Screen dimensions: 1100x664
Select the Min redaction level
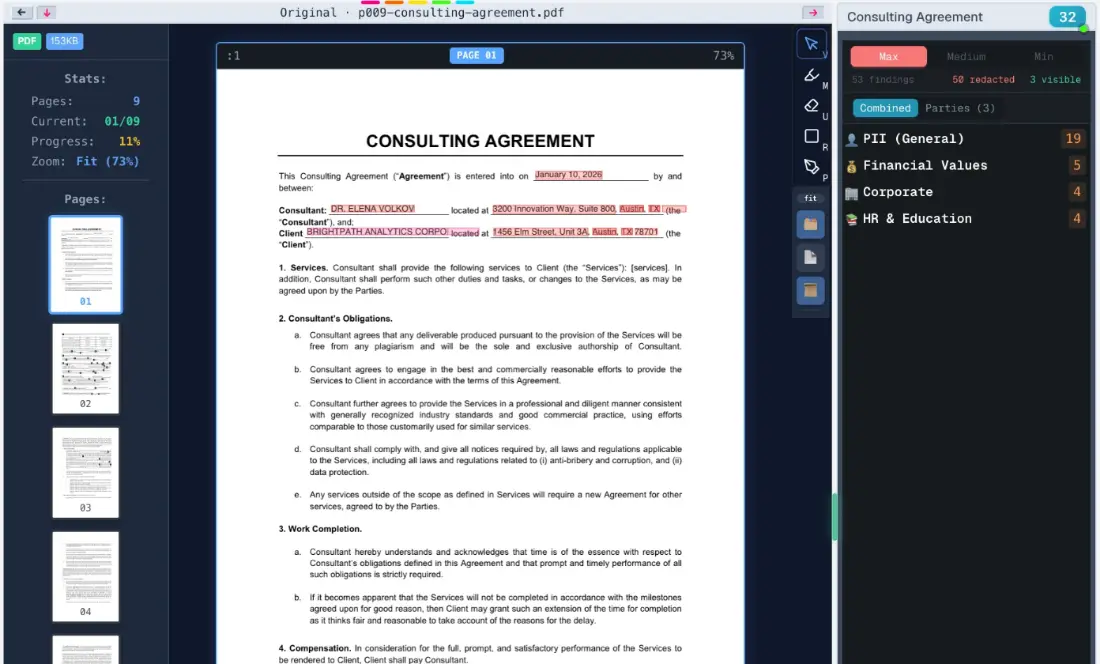pos(1043,56)
